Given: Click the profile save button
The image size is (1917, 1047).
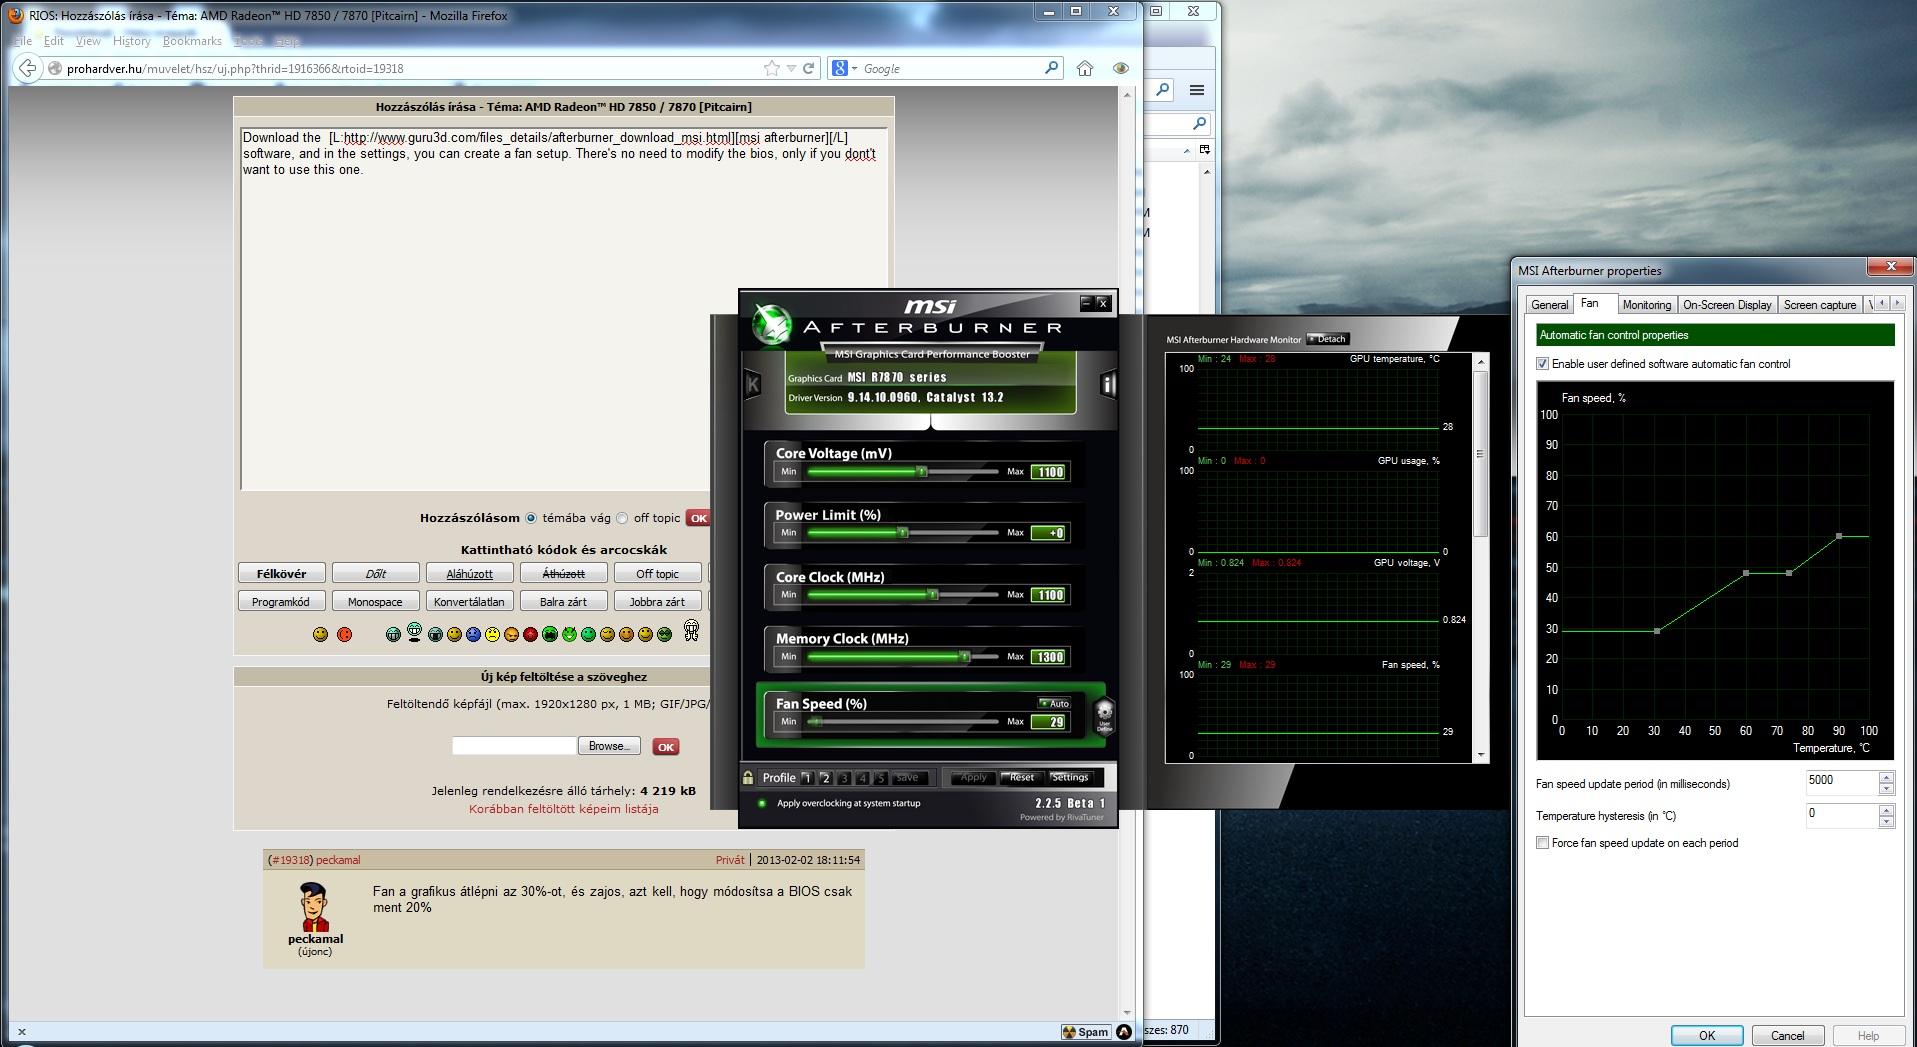Looking at the screenshot, I should click(x=908, y=778).
